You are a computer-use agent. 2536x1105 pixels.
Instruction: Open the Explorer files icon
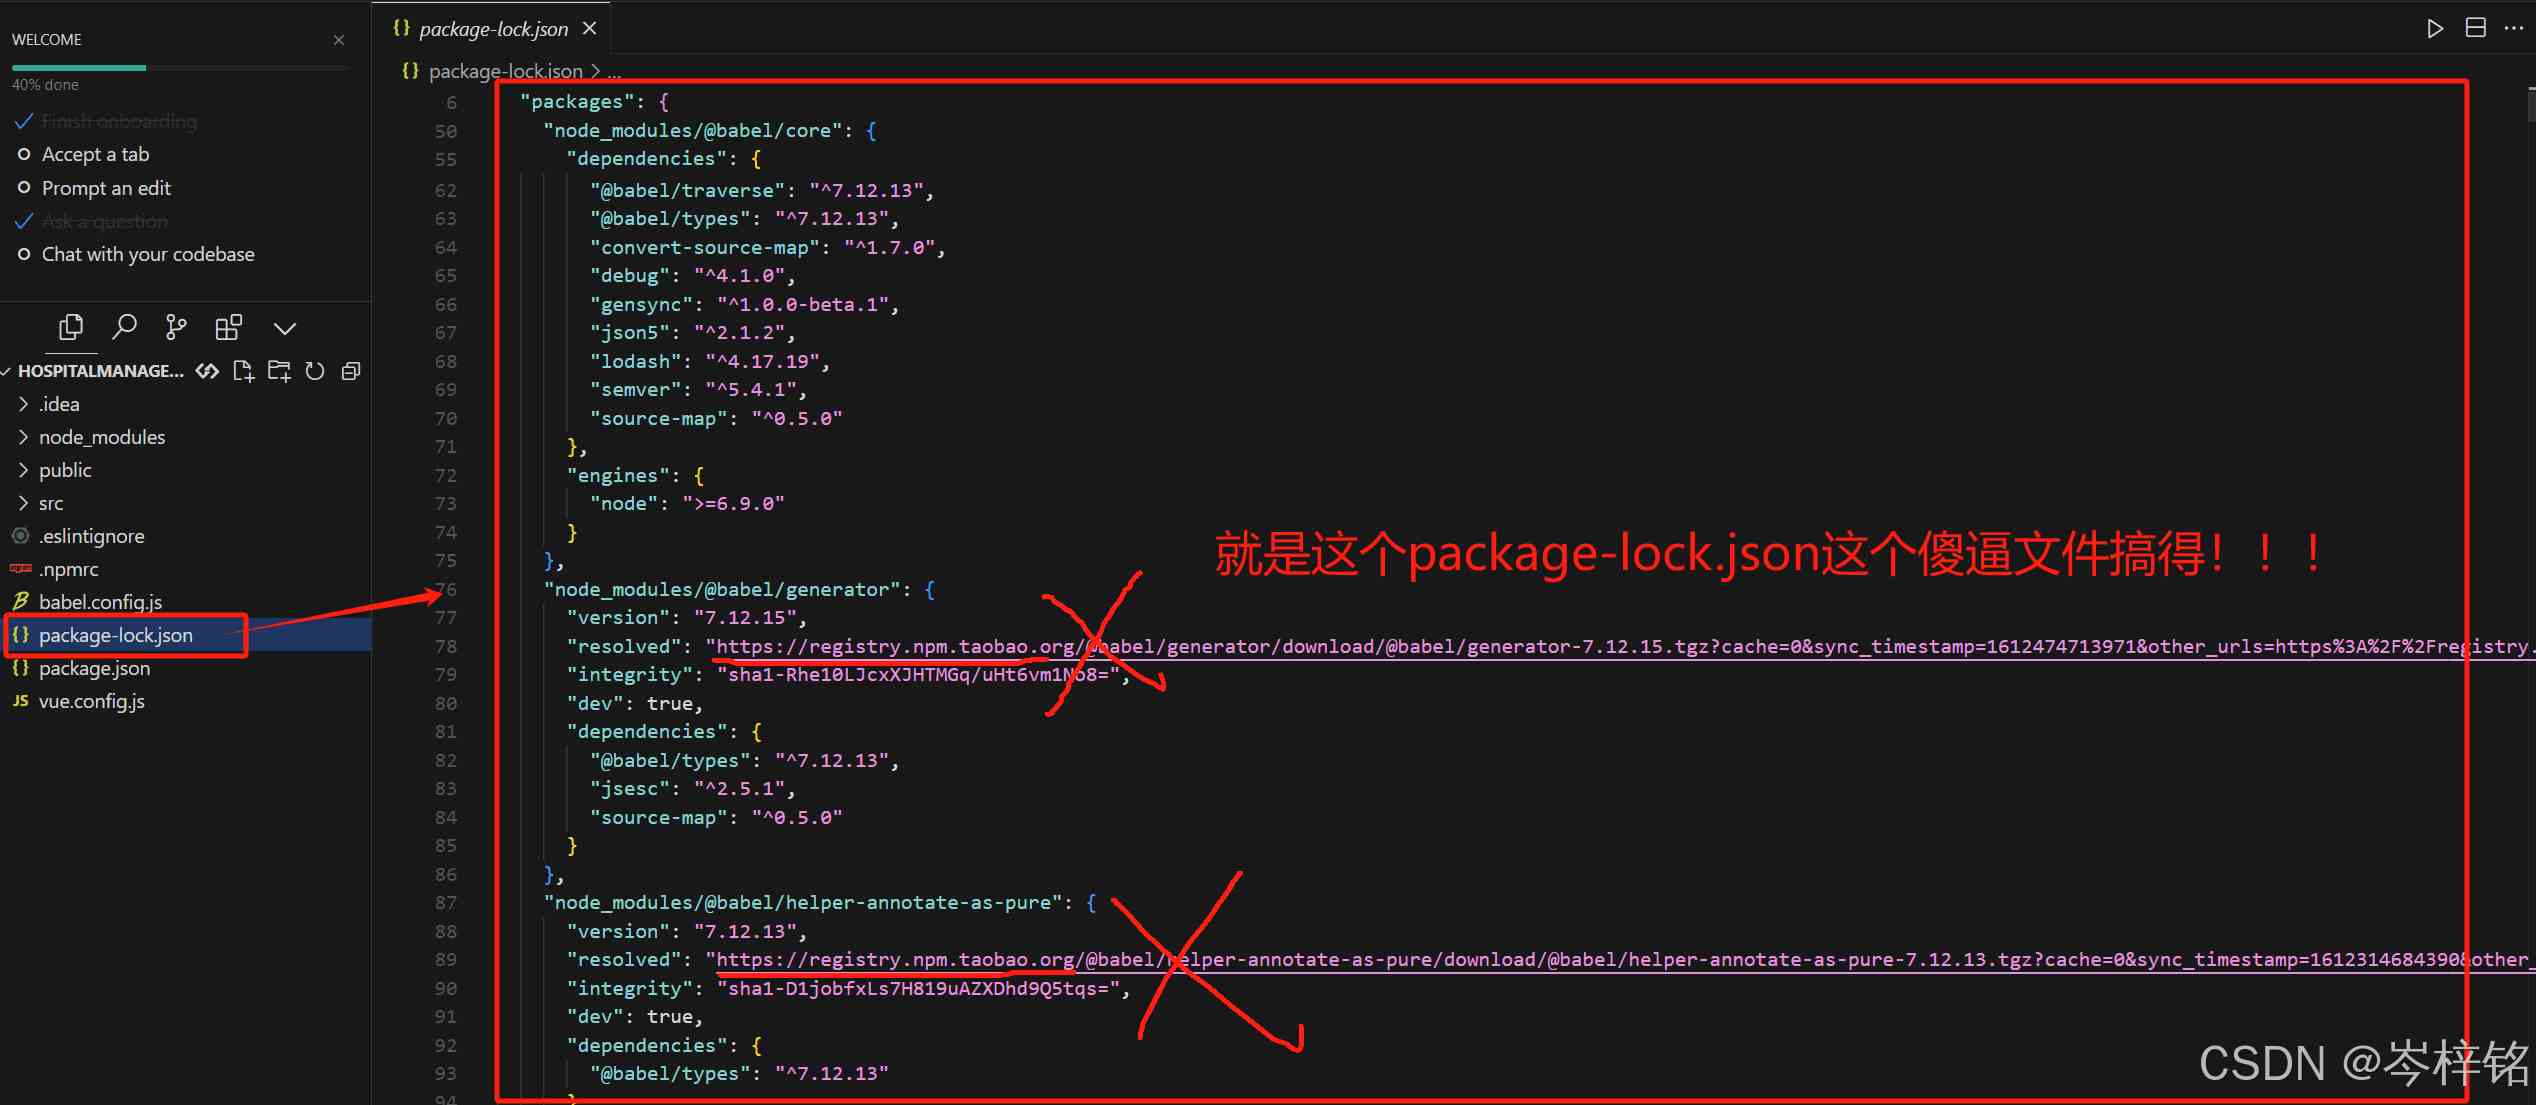pos(71,327)
